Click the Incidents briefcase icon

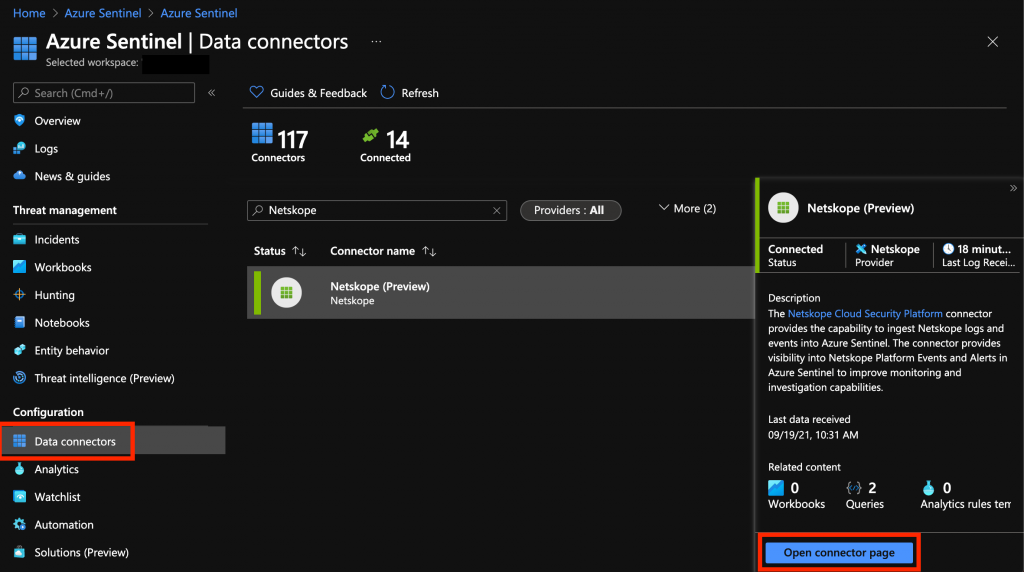[x=20, y=239]
